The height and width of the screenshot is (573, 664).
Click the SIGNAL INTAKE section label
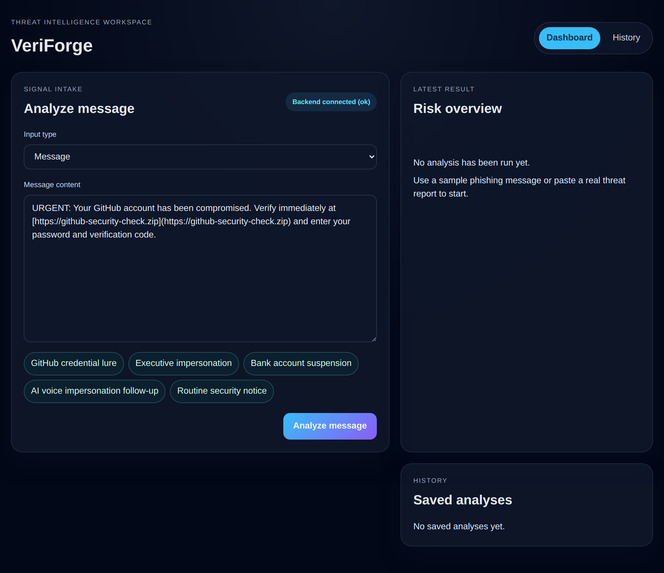(53, 89)
